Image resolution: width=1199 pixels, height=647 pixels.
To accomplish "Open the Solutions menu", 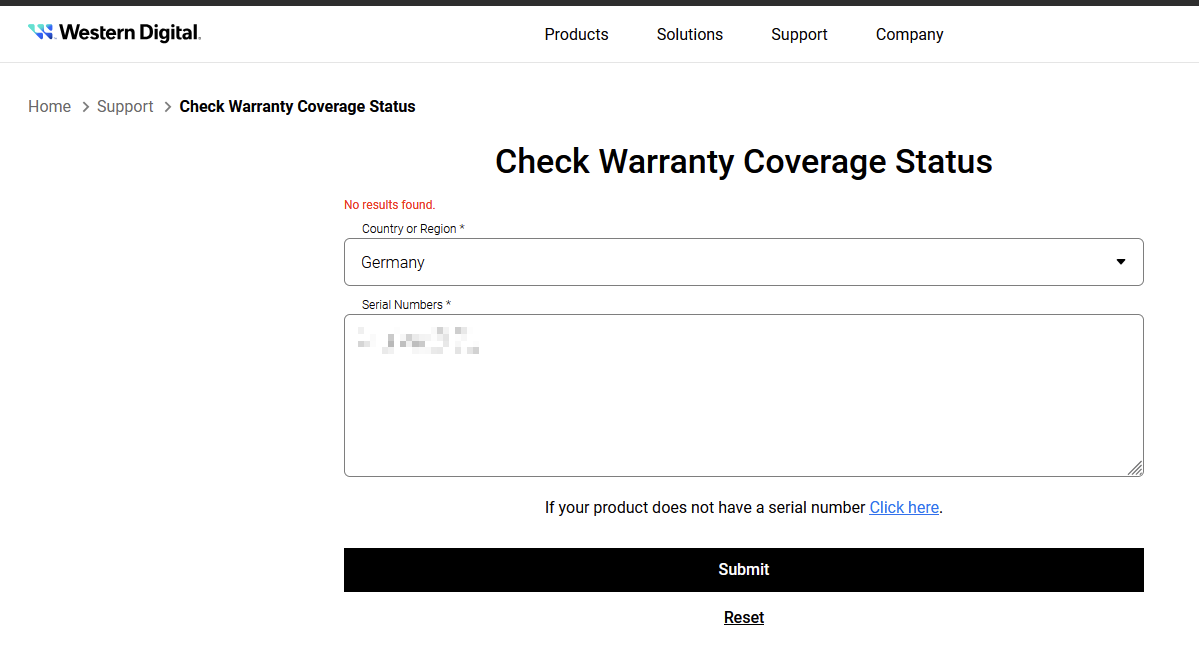I will click(690, 34).
